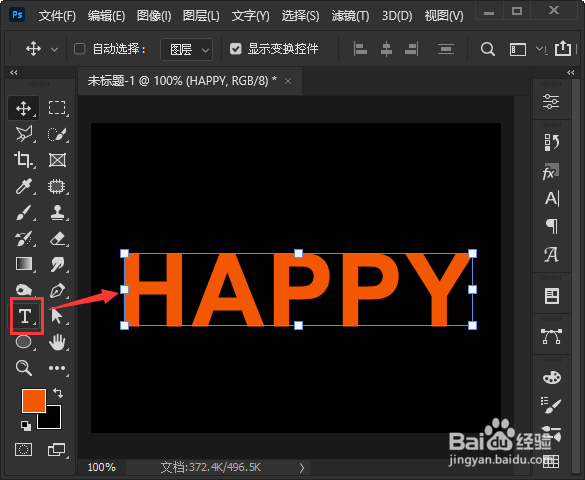This screenshot has width=585, height=480.
Task: Select the Brush tool
Action: [x=24, y=213]
